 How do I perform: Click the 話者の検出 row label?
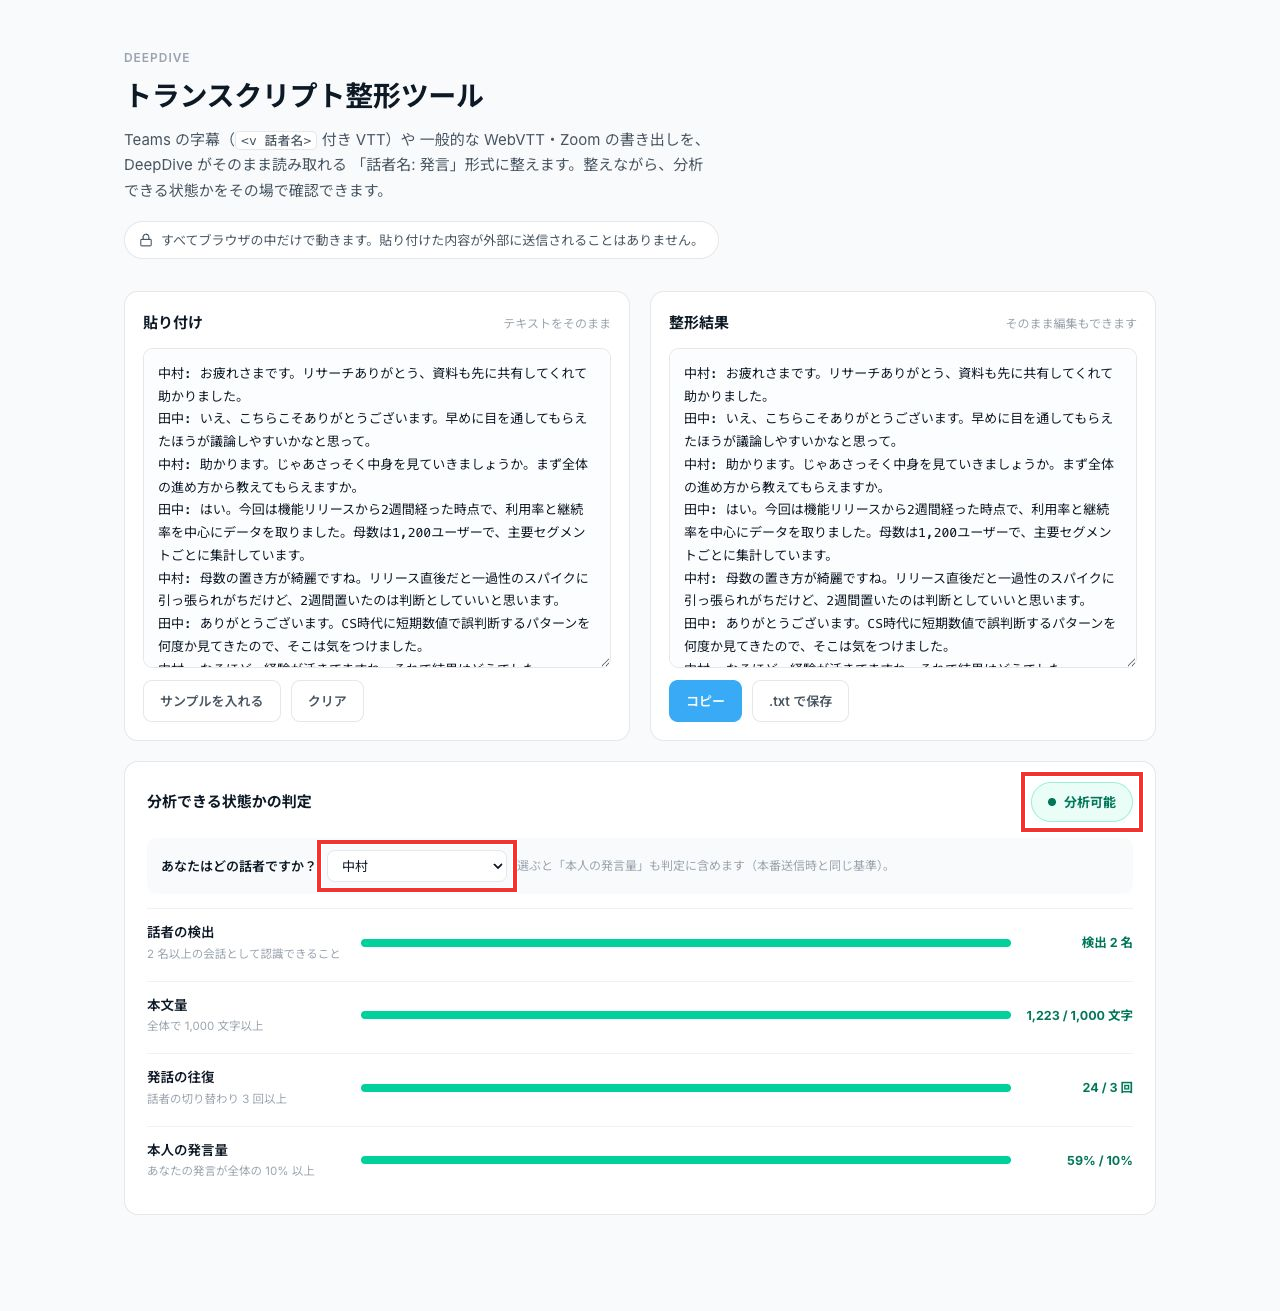point(181,932)
